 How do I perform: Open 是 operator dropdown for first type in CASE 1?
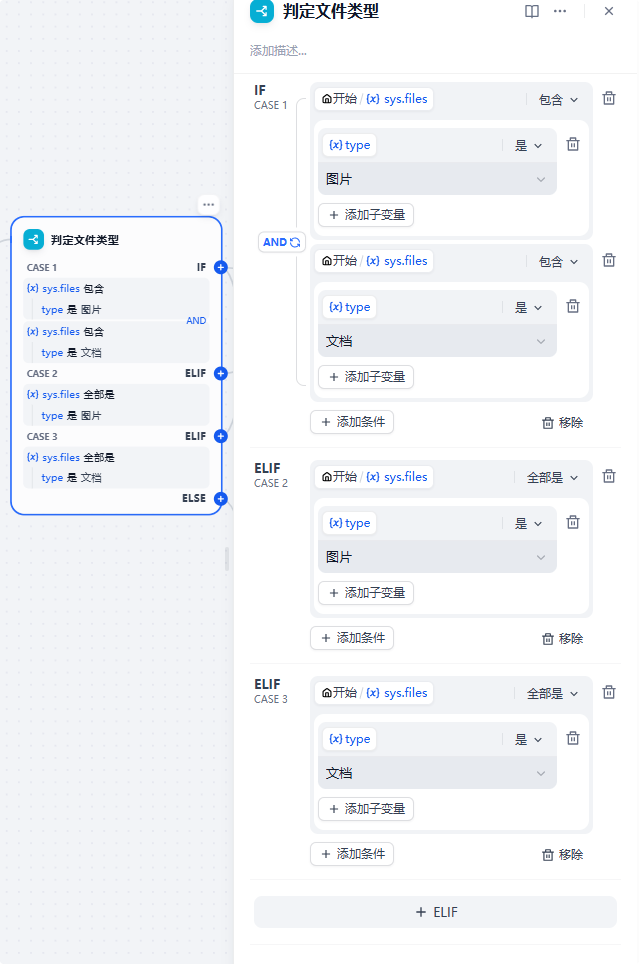tap(528, 146)
